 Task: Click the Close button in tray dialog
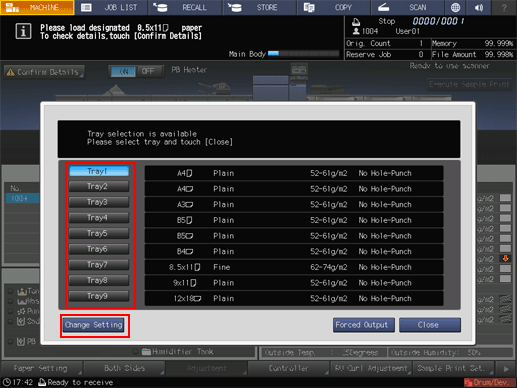point(430,325)
